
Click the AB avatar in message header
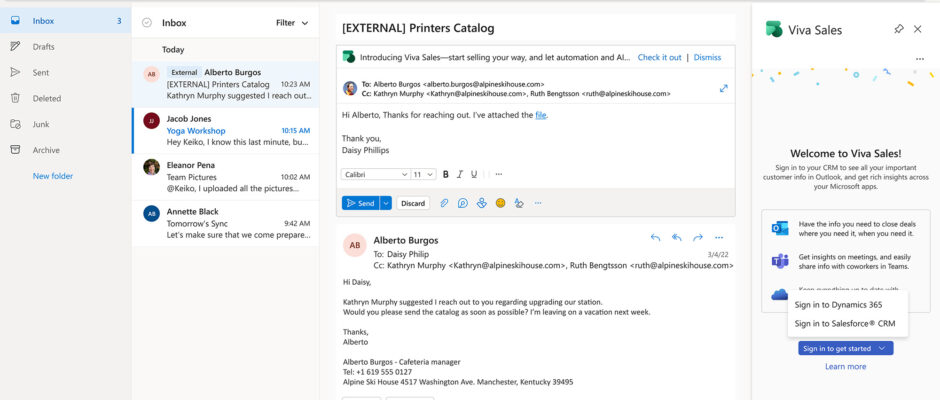(354, 245)
